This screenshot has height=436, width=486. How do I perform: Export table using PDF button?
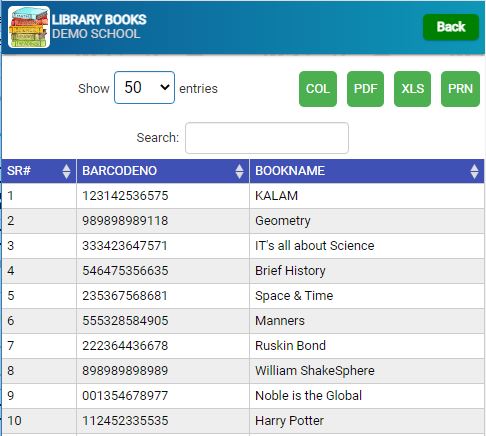point(365,89)
